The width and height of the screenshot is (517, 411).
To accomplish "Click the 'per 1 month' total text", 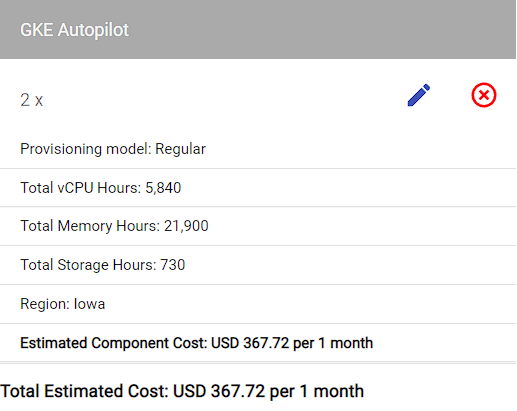I will click(x=317, y=392).
